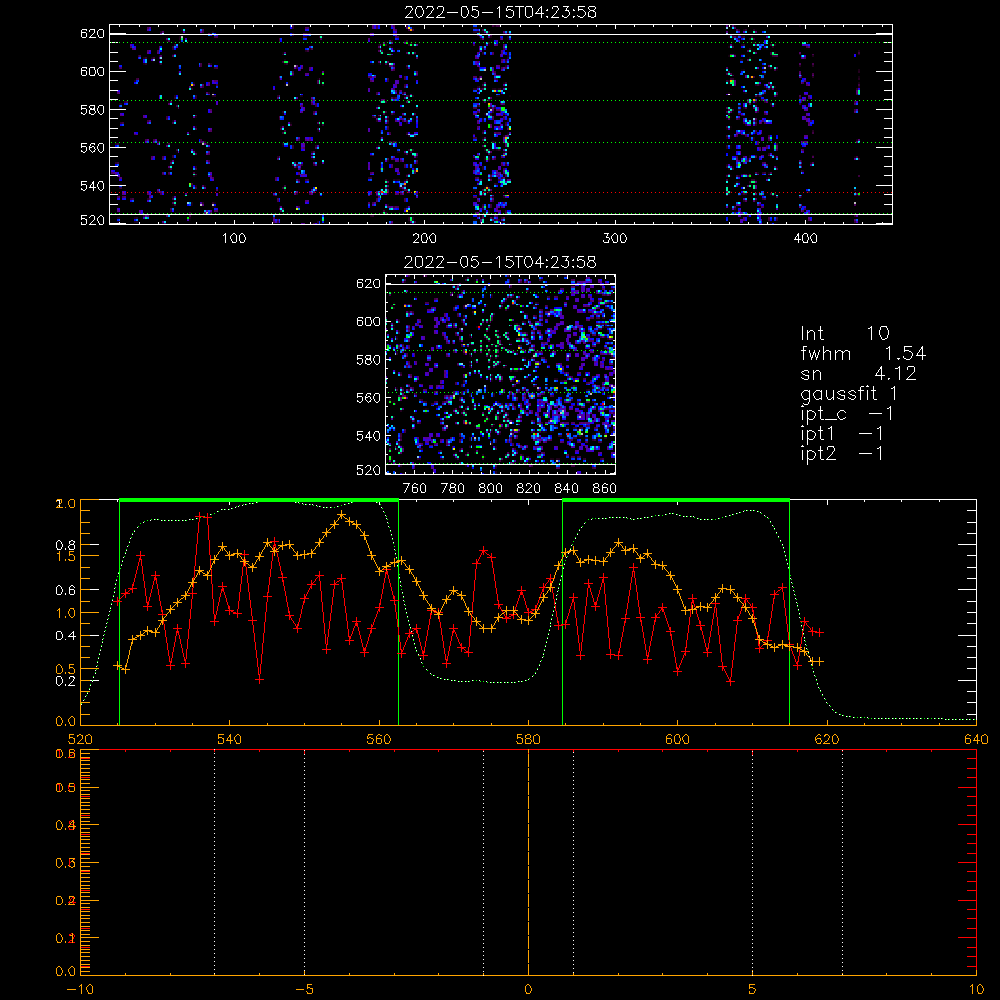Click the 0 label under the orange center line

[528, 990]
